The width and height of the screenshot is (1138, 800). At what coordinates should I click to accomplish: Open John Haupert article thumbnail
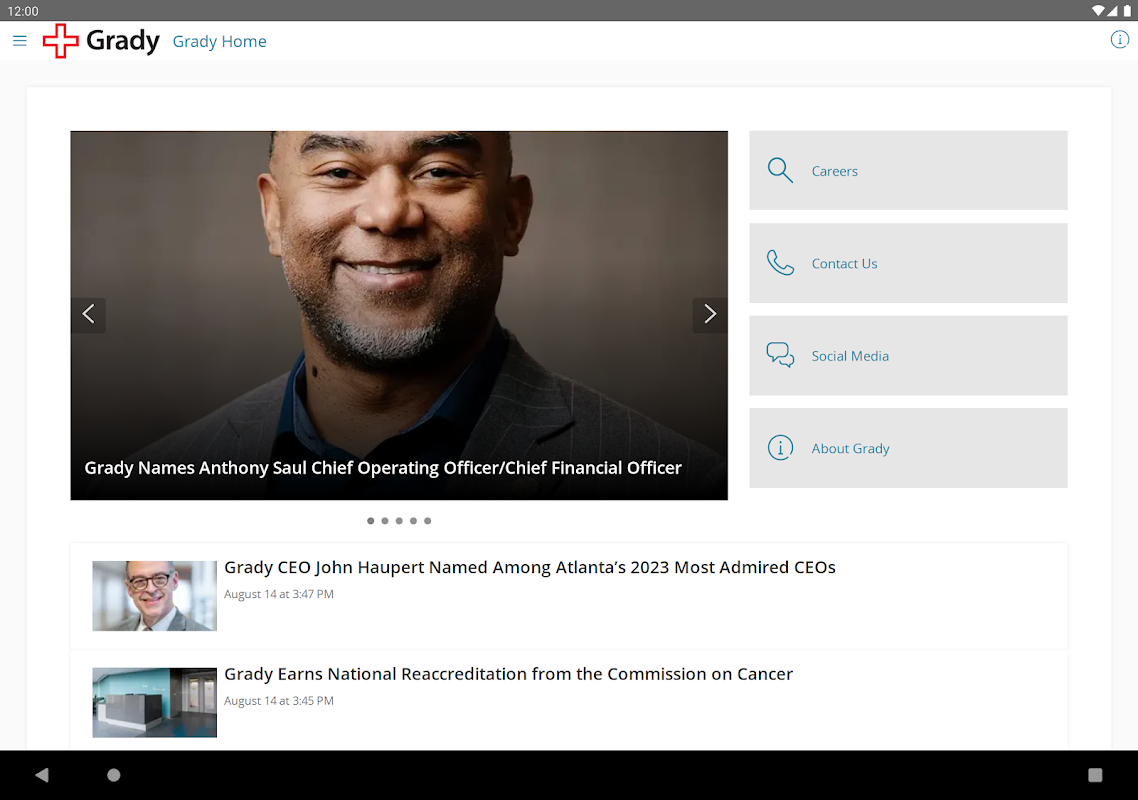tap(155, 595)
